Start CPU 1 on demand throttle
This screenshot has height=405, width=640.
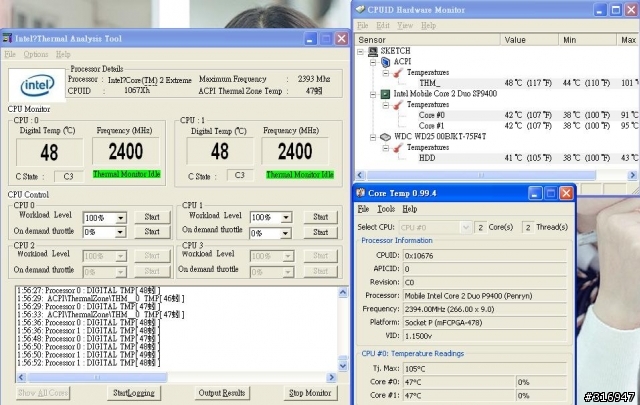point(320,232)
